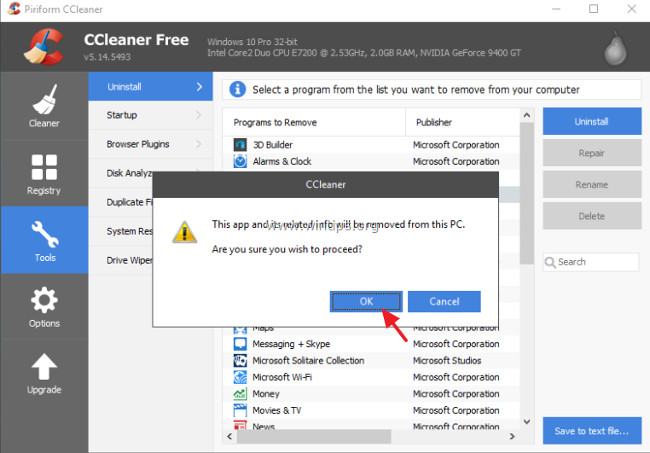Viewport: 650px width, 453px height.
Task: Click the horizontal scrollbar thumb
Action: [314, 436]
